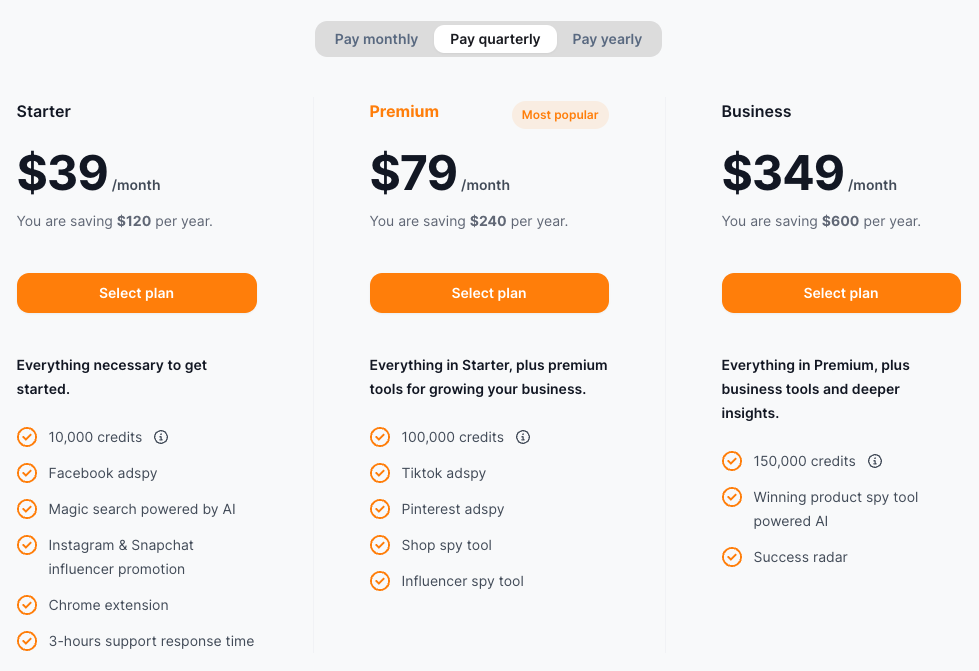Screen dimensions: 979x671
Task: Click the info icon beside 150,000 credits
Action: (x=875, y=461)
